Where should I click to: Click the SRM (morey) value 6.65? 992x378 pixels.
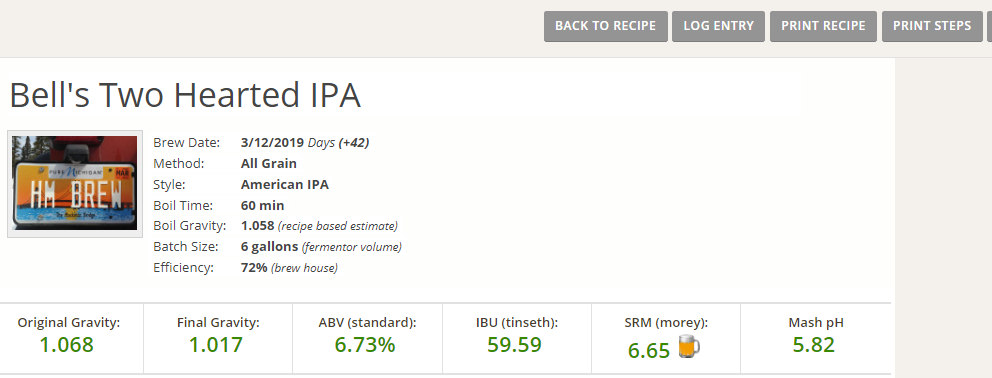click(x=649, y=350)
